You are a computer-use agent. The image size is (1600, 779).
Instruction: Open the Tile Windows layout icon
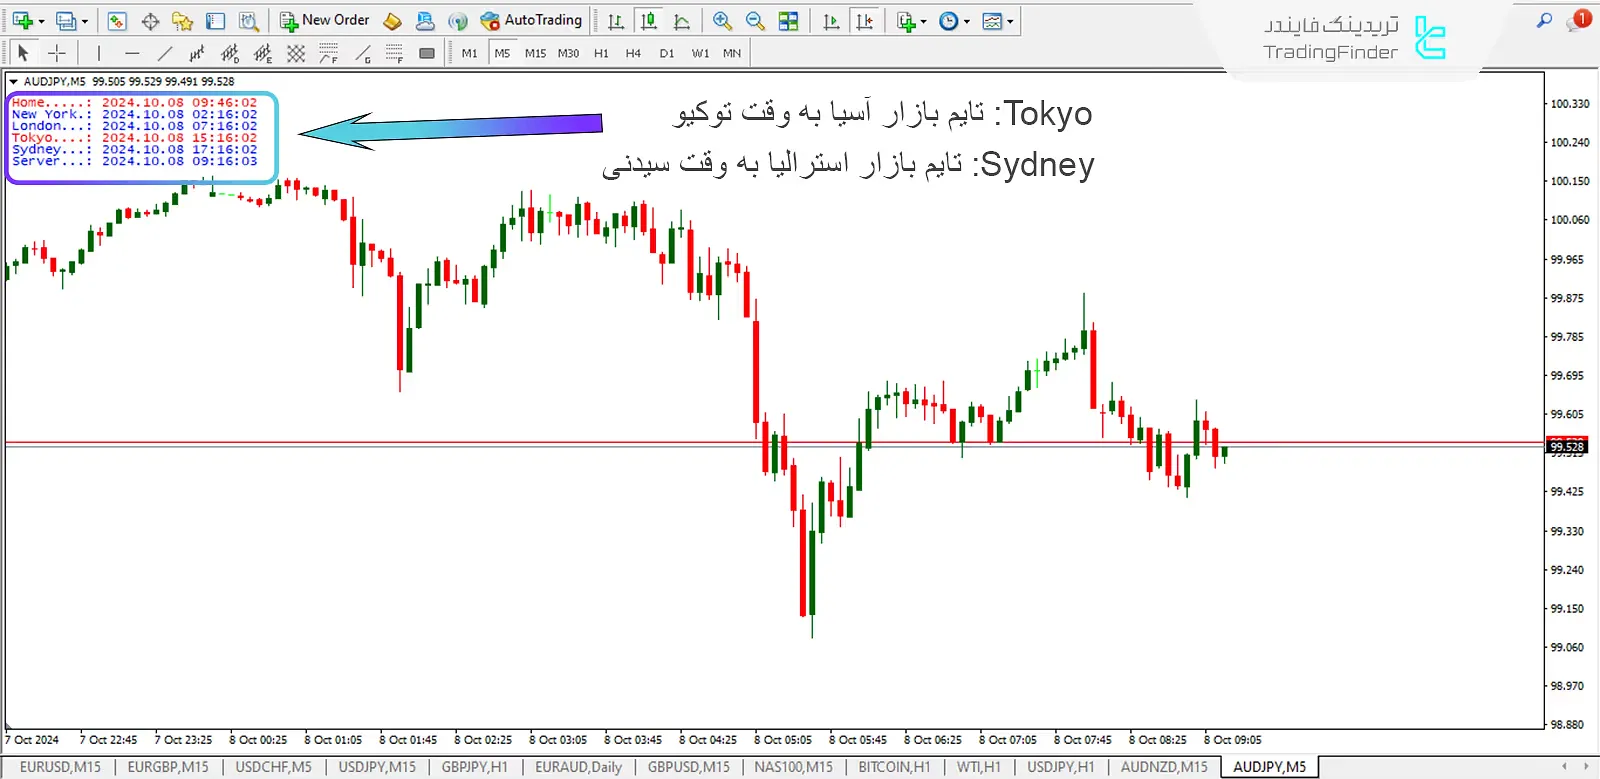[x=789, y=21]
